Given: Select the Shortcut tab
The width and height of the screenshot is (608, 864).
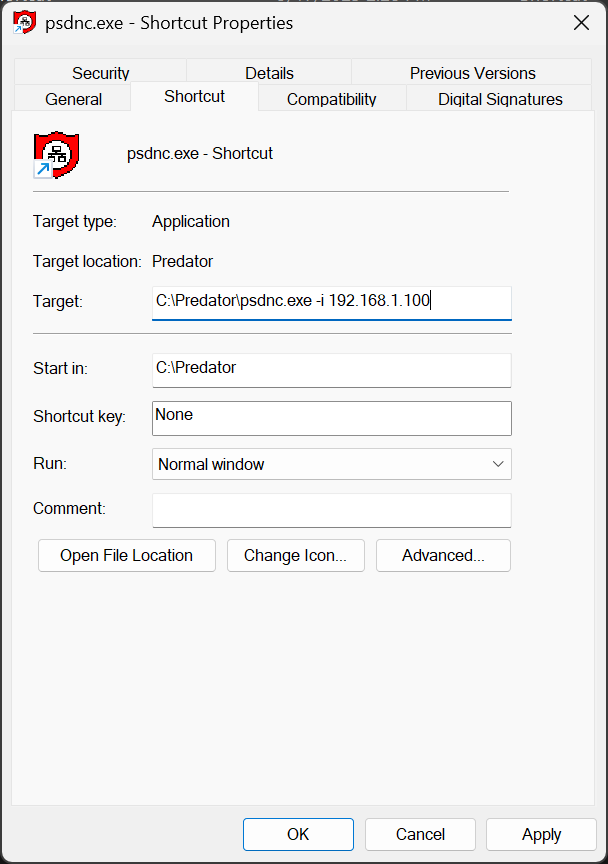Looking at the screenshot, I should pos(194,97).
